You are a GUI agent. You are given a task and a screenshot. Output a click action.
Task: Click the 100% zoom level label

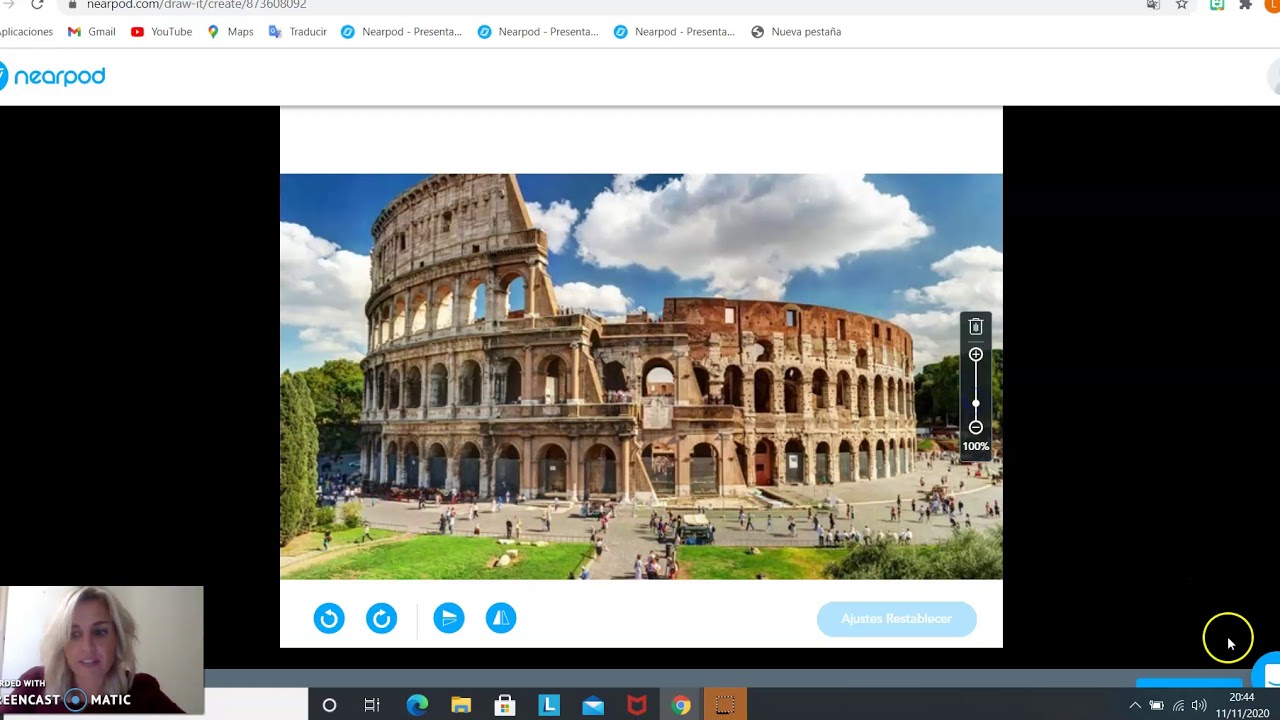976,447
